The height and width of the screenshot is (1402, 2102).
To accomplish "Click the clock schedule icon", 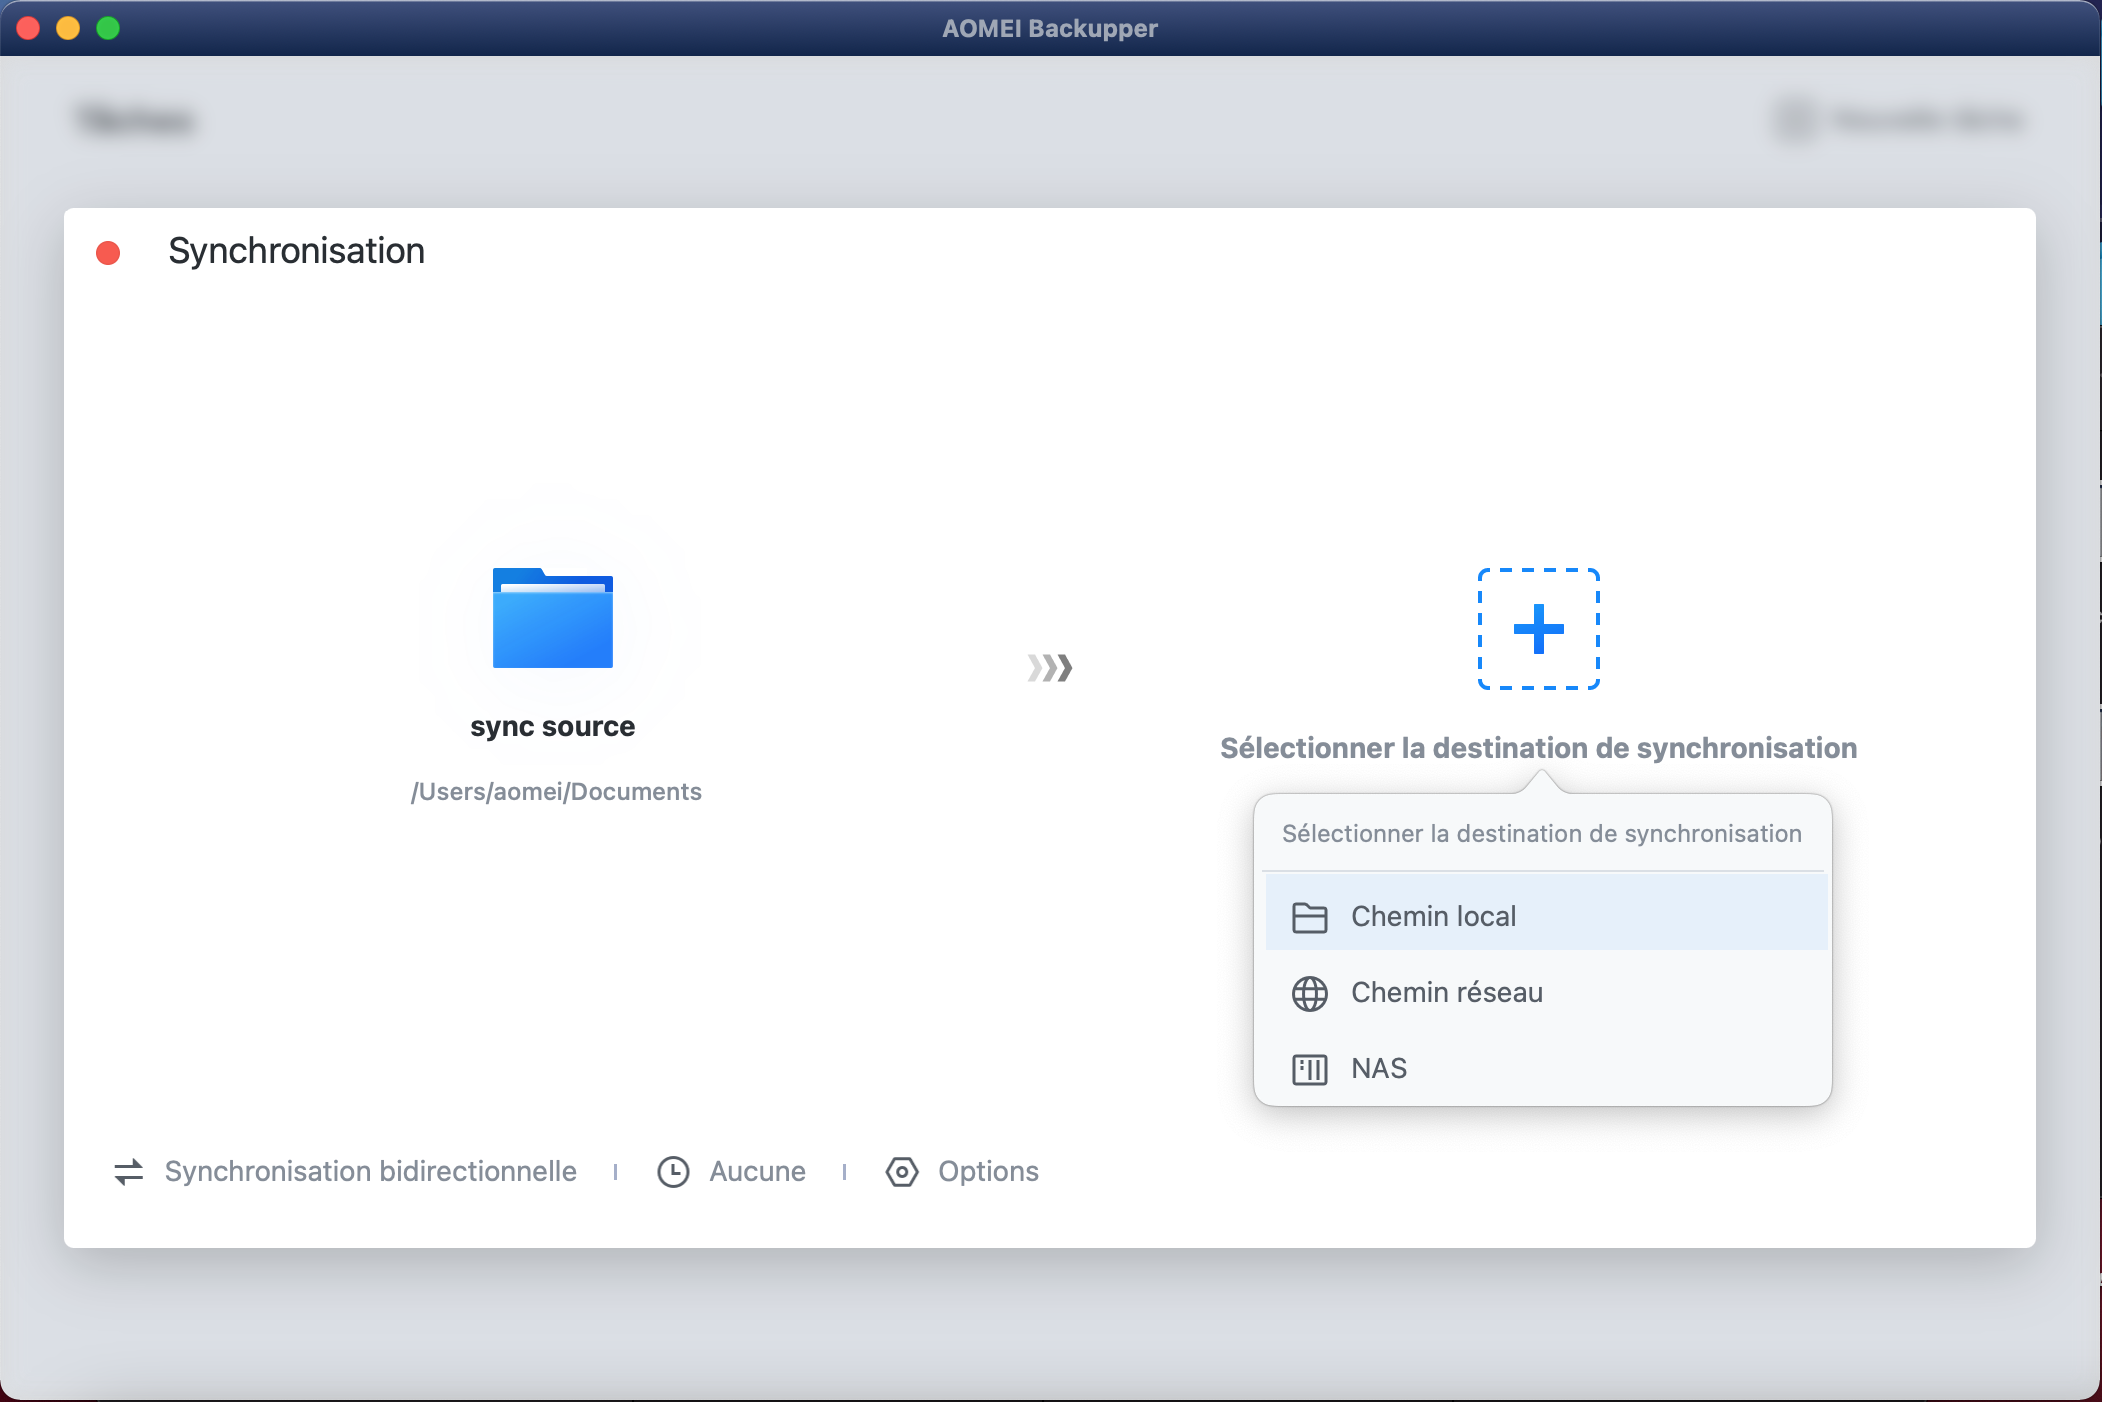I will point(673,1171).
